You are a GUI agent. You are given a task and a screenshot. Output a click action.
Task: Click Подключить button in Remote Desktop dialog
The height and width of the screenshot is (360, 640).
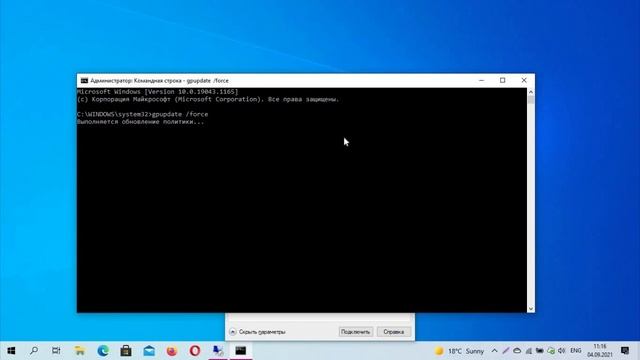coord(356,332)
